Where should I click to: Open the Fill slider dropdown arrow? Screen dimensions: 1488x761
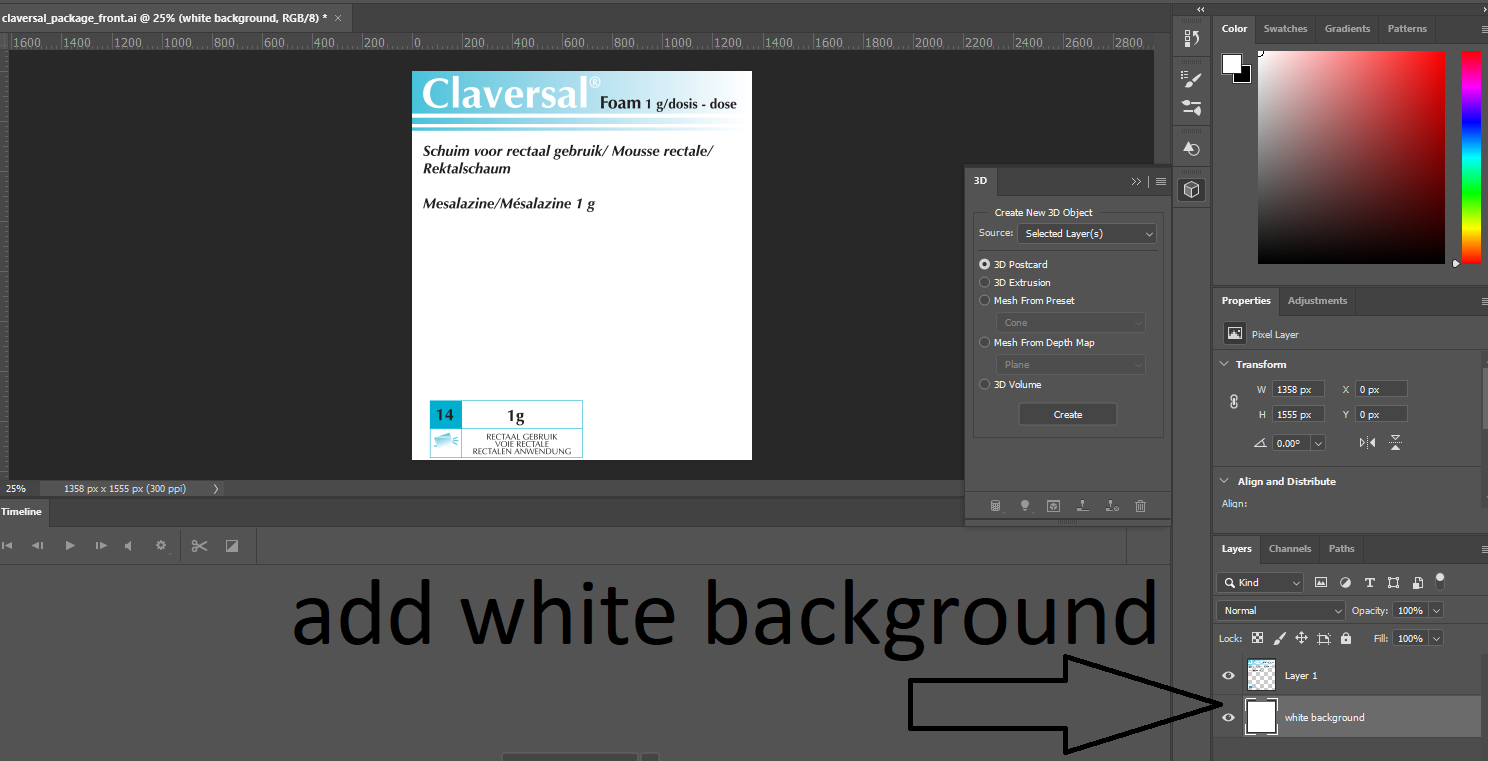(1436, 638)
